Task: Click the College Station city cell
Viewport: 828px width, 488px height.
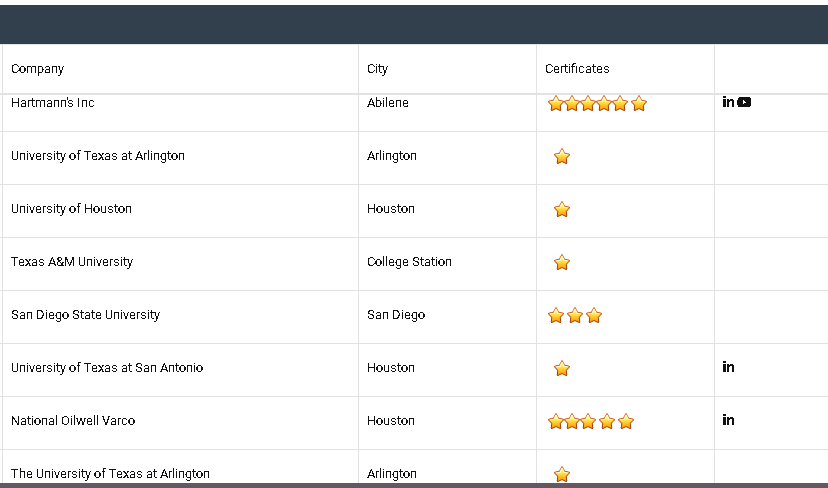Action: click(409, 262)
